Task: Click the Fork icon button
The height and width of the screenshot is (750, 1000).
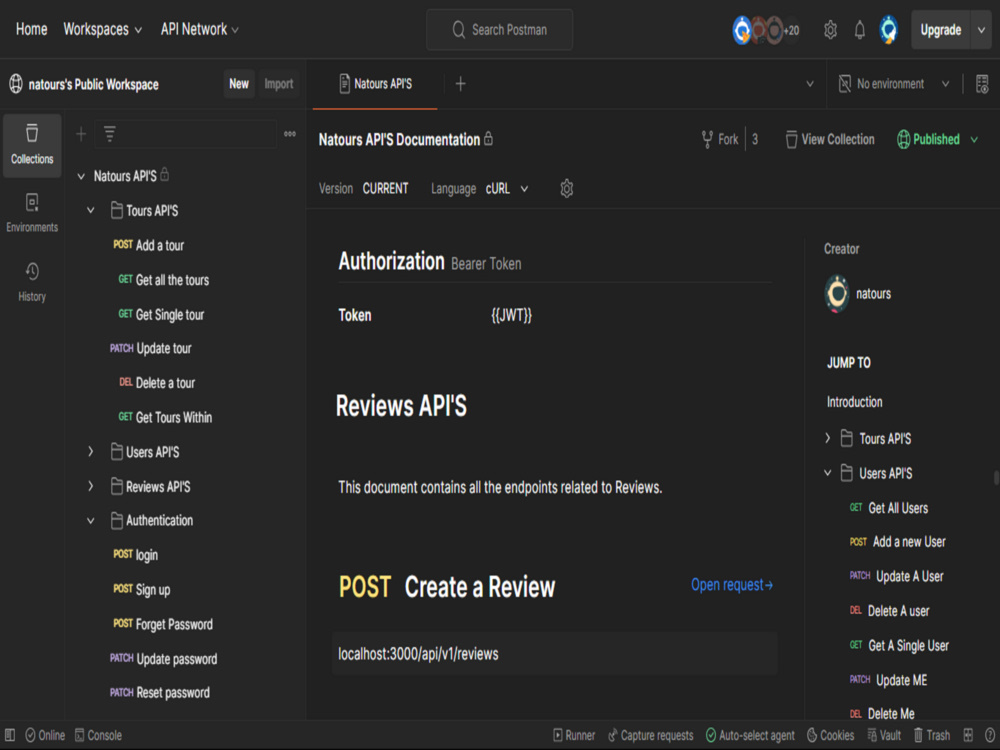Action: click(x=719, y=139)
